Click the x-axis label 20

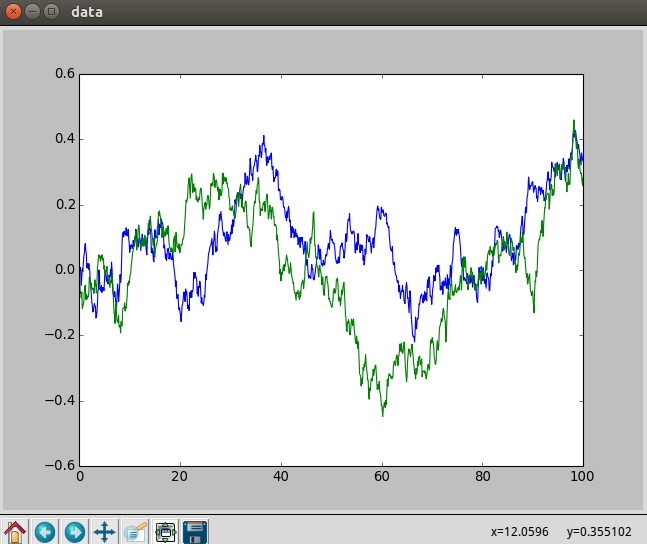click(x=180, y=477)
